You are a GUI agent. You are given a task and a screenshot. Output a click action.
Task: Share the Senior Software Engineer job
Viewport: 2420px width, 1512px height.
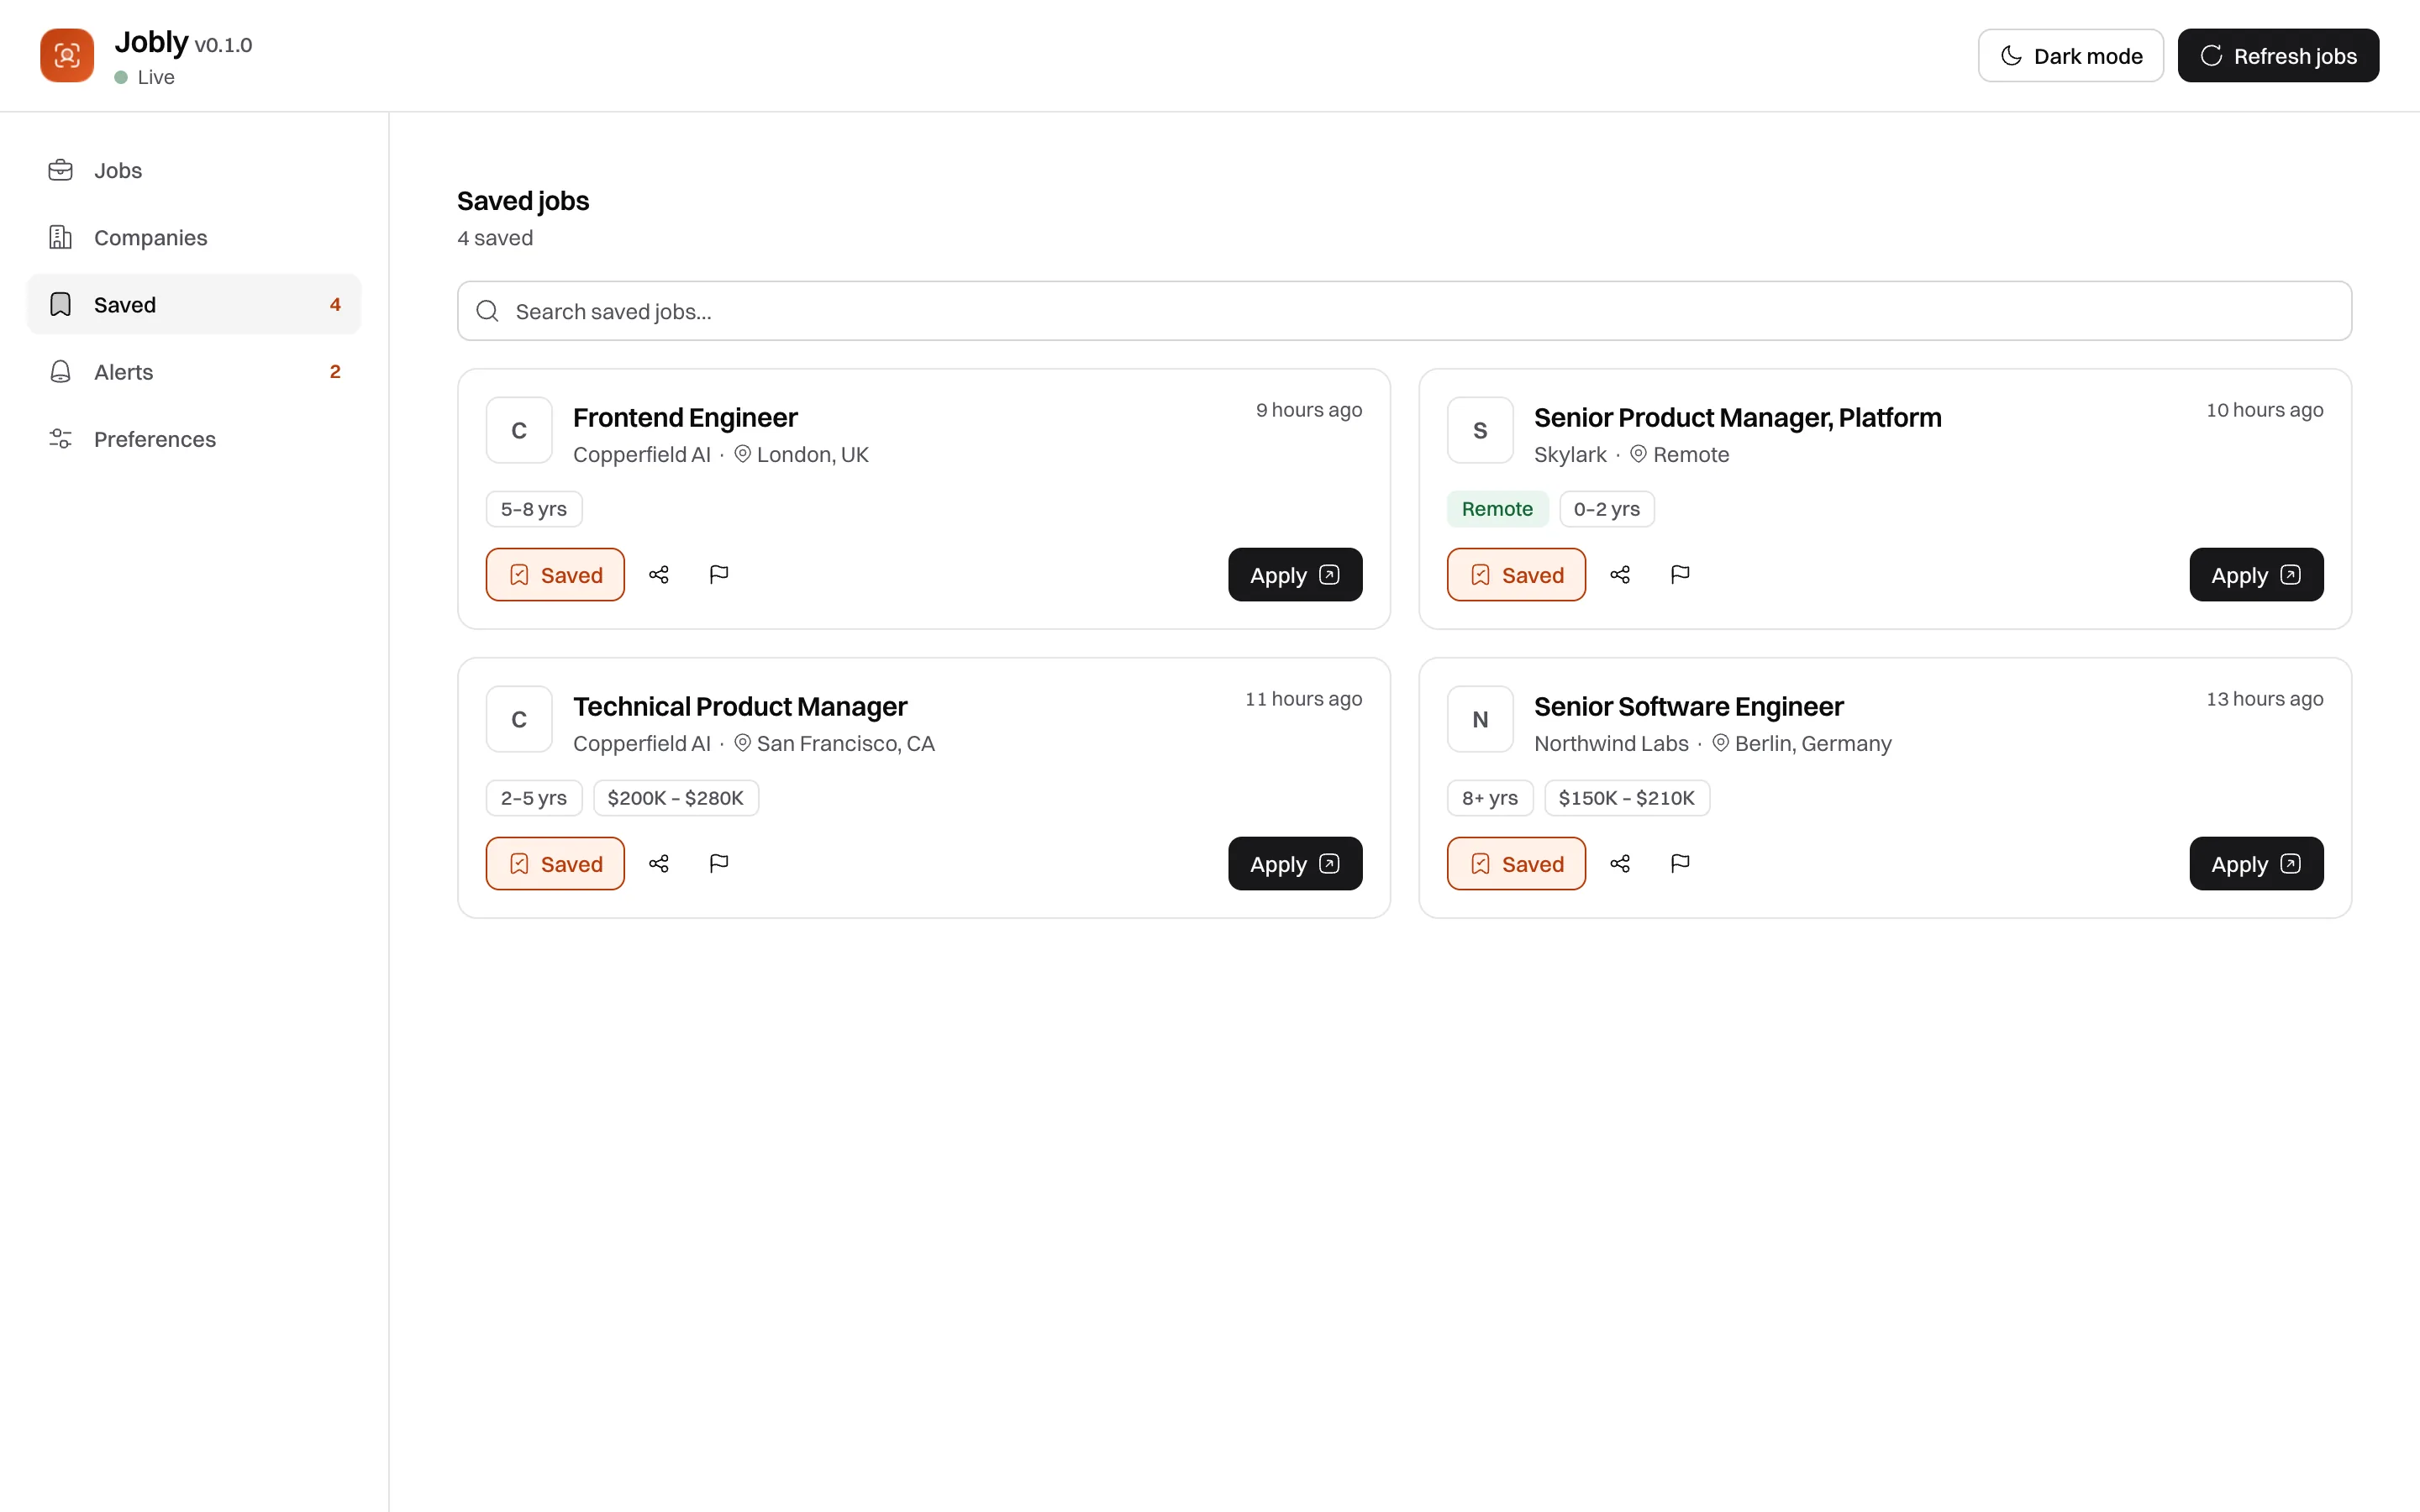point(1620,863)
